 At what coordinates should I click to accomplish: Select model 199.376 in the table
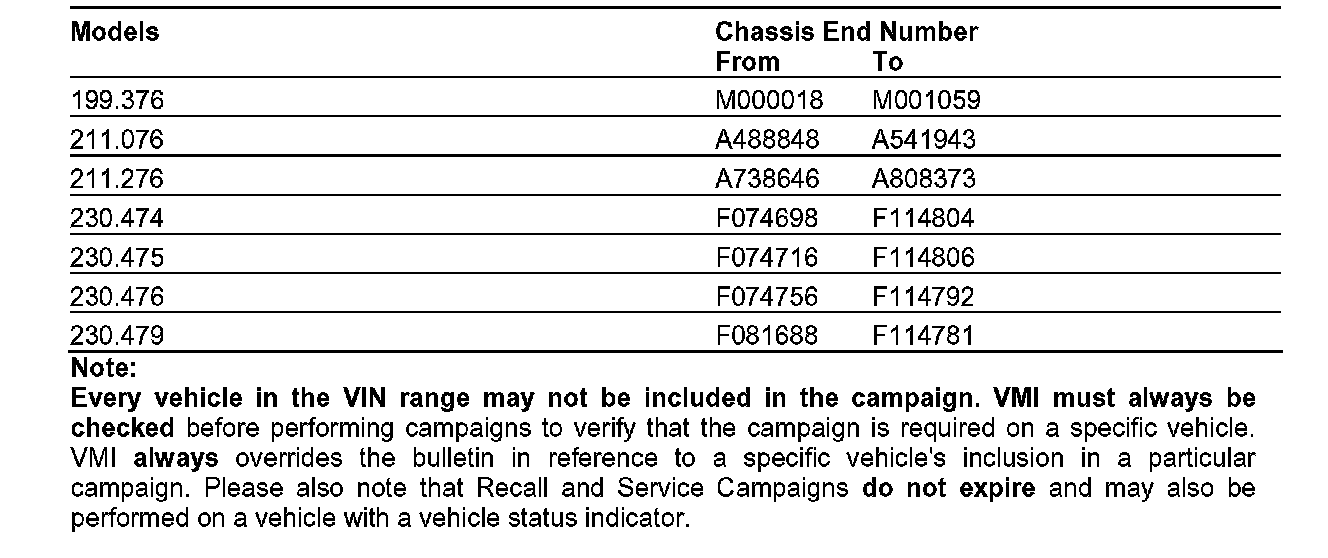tap(117, 100)
